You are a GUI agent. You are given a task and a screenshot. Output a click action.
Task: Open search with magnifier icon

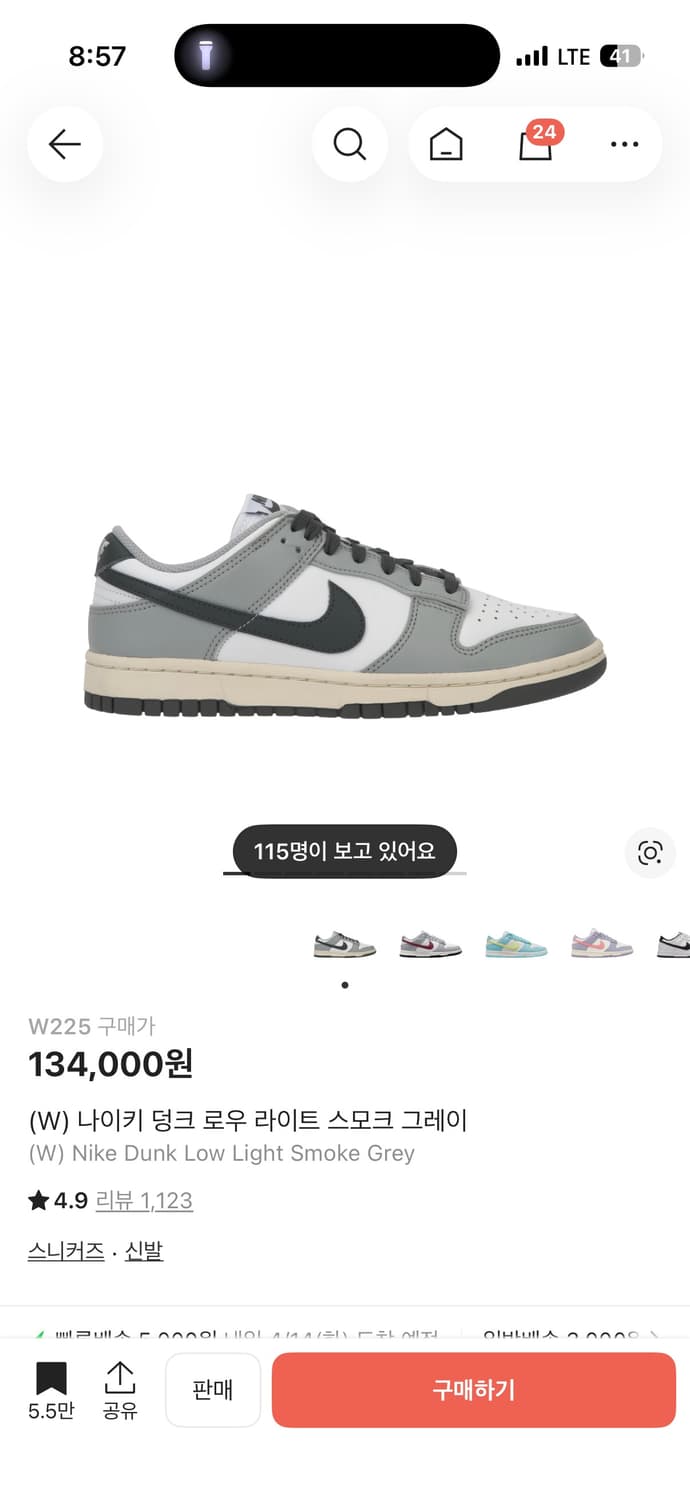tap(349, 144)
